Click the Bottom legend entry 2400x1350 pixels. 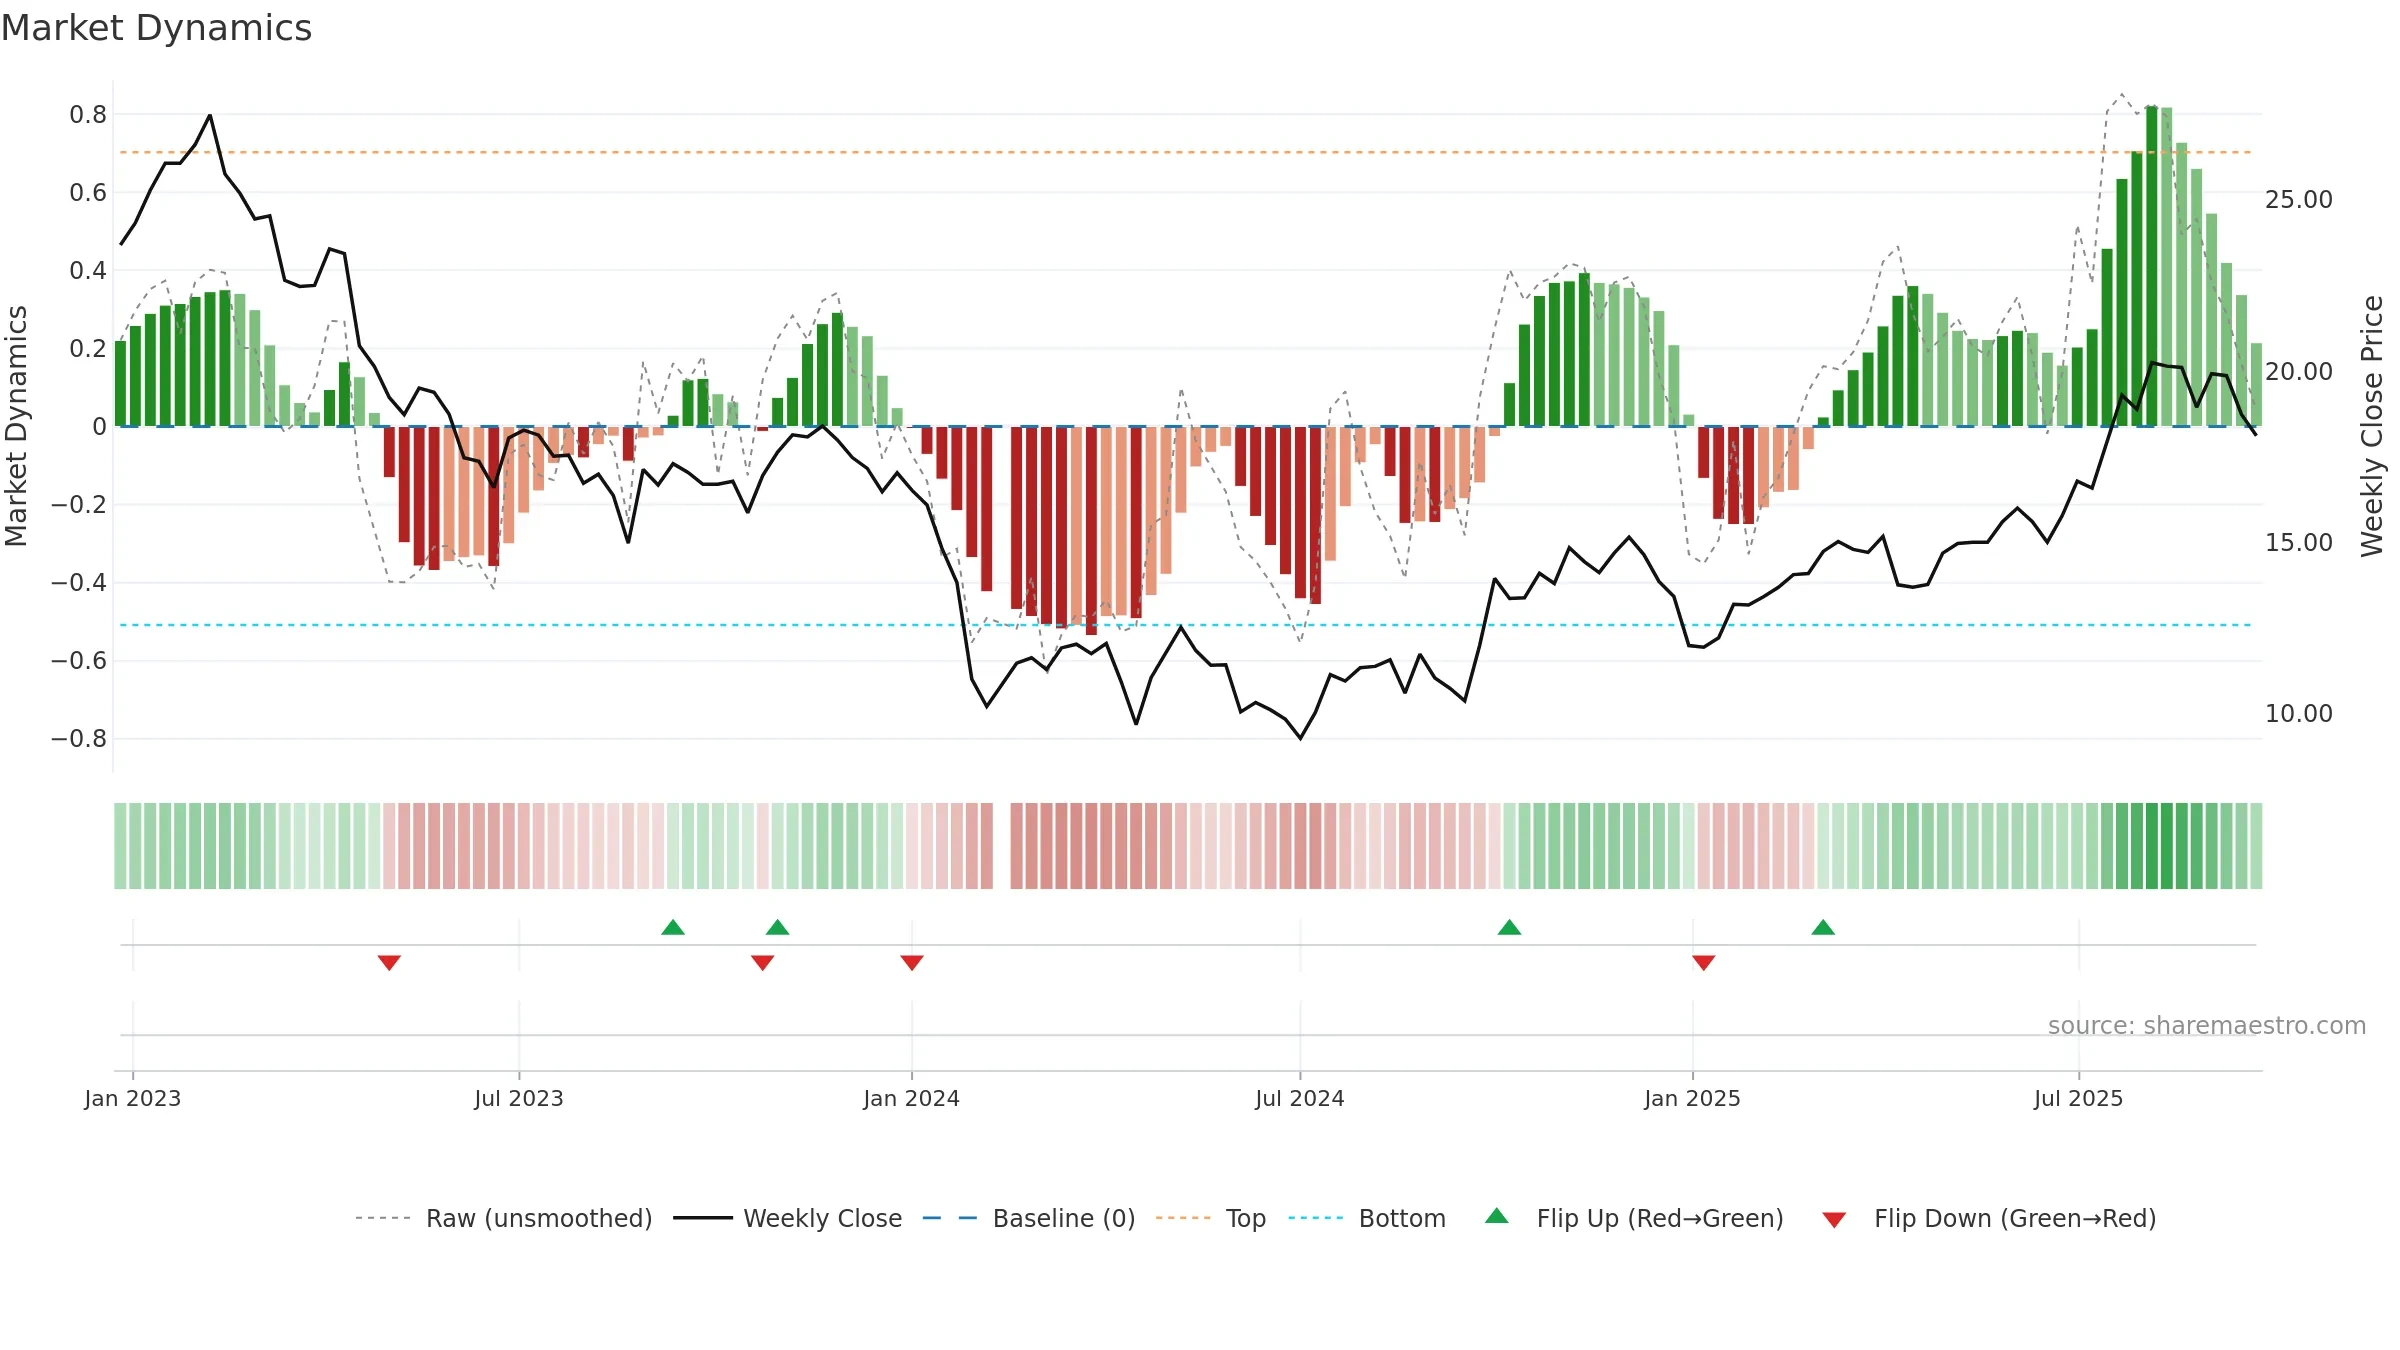click(x=1367, y=1218)
